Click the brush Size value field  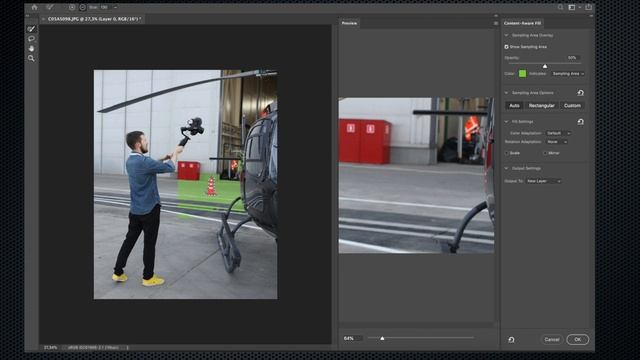(104, 7)
